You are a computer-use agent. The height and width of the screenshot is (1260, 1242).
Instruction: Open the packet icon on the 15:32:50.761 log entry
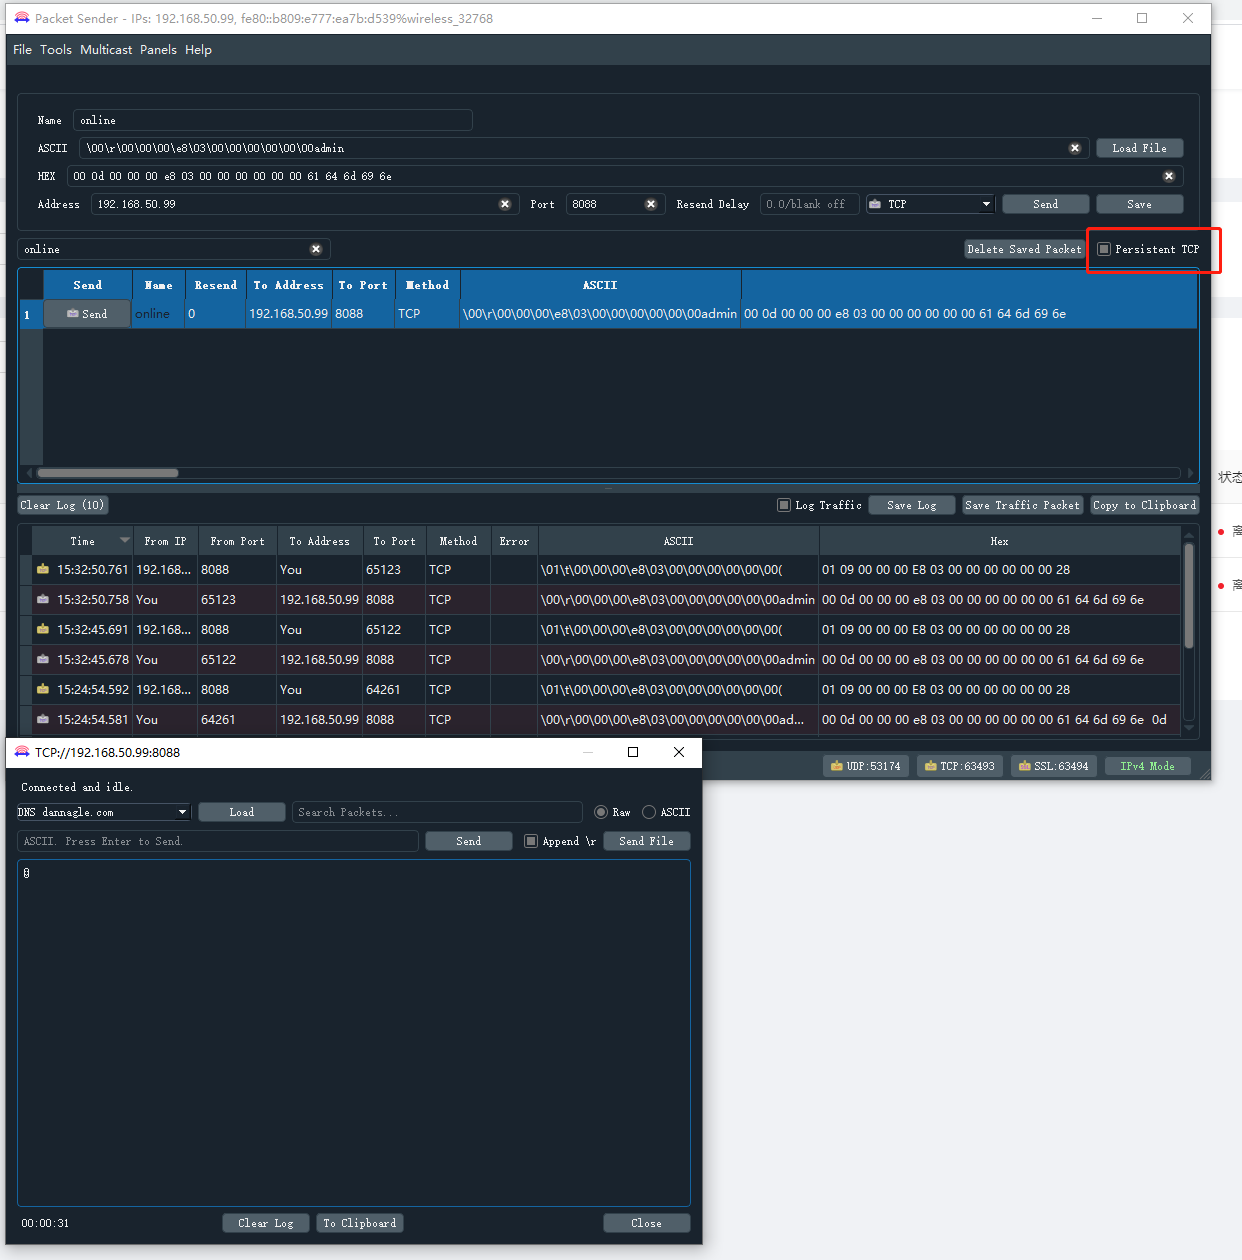(x=42, y=569)
